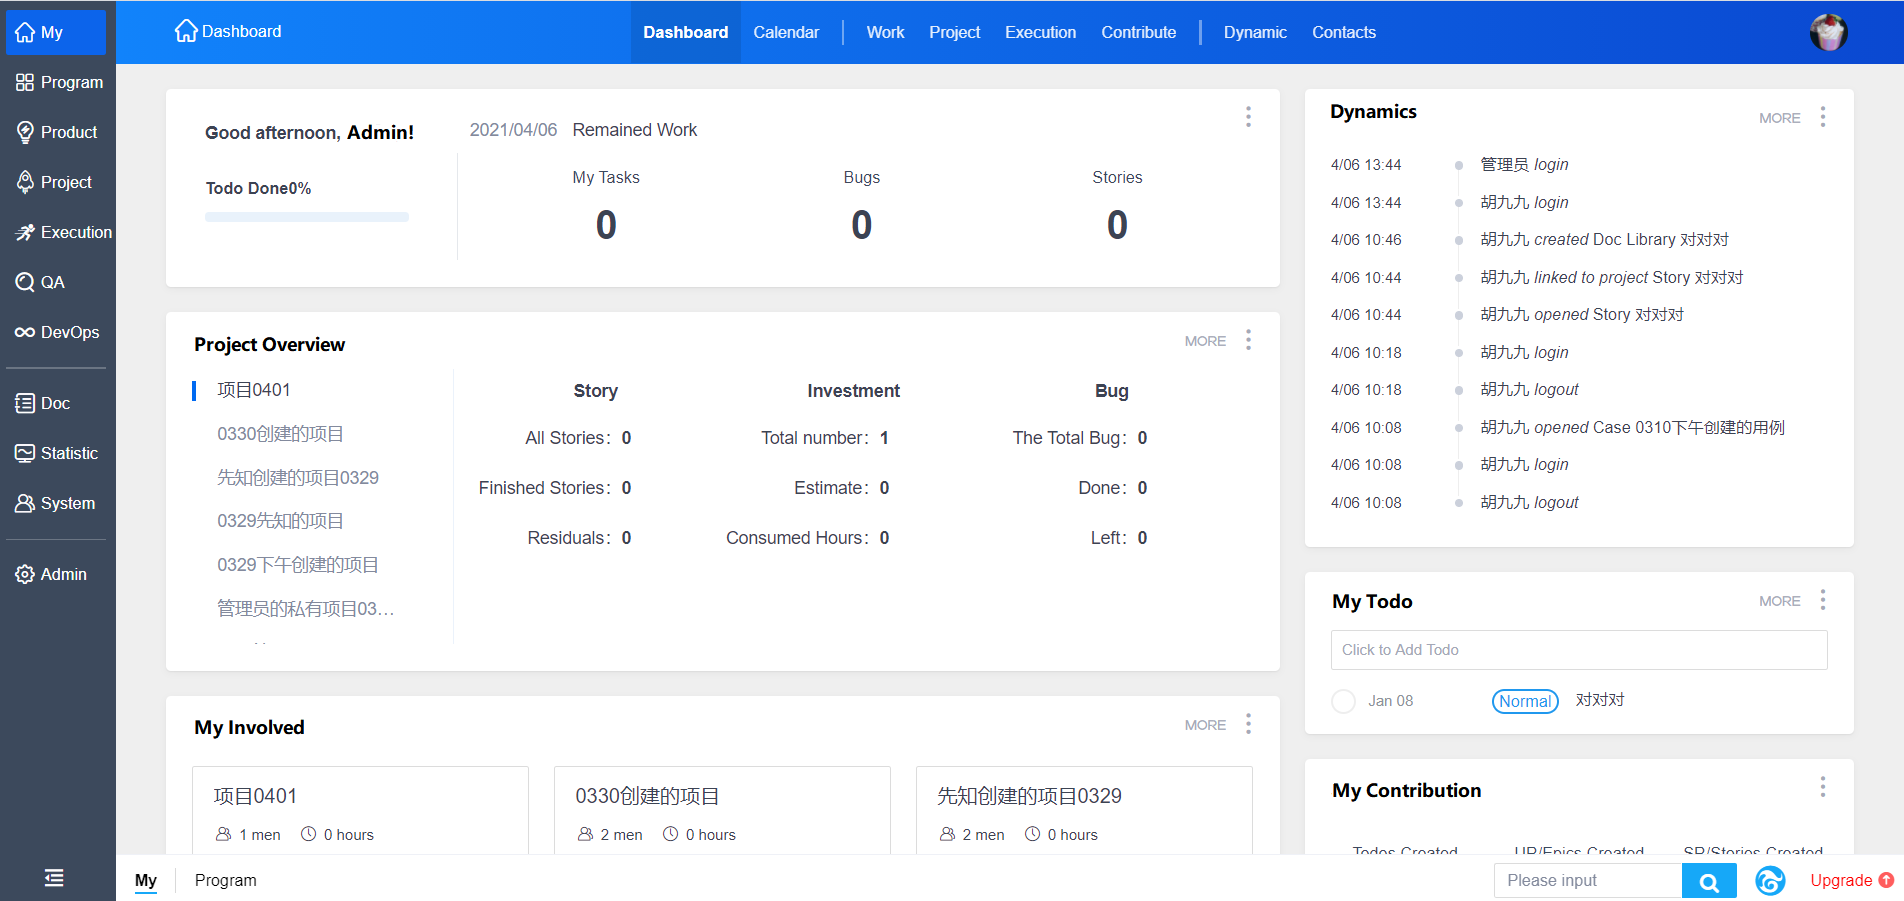Open the Contribute tab in top navigation
The width and height of the screenshot is (1904, 901).
point(1138,32)
